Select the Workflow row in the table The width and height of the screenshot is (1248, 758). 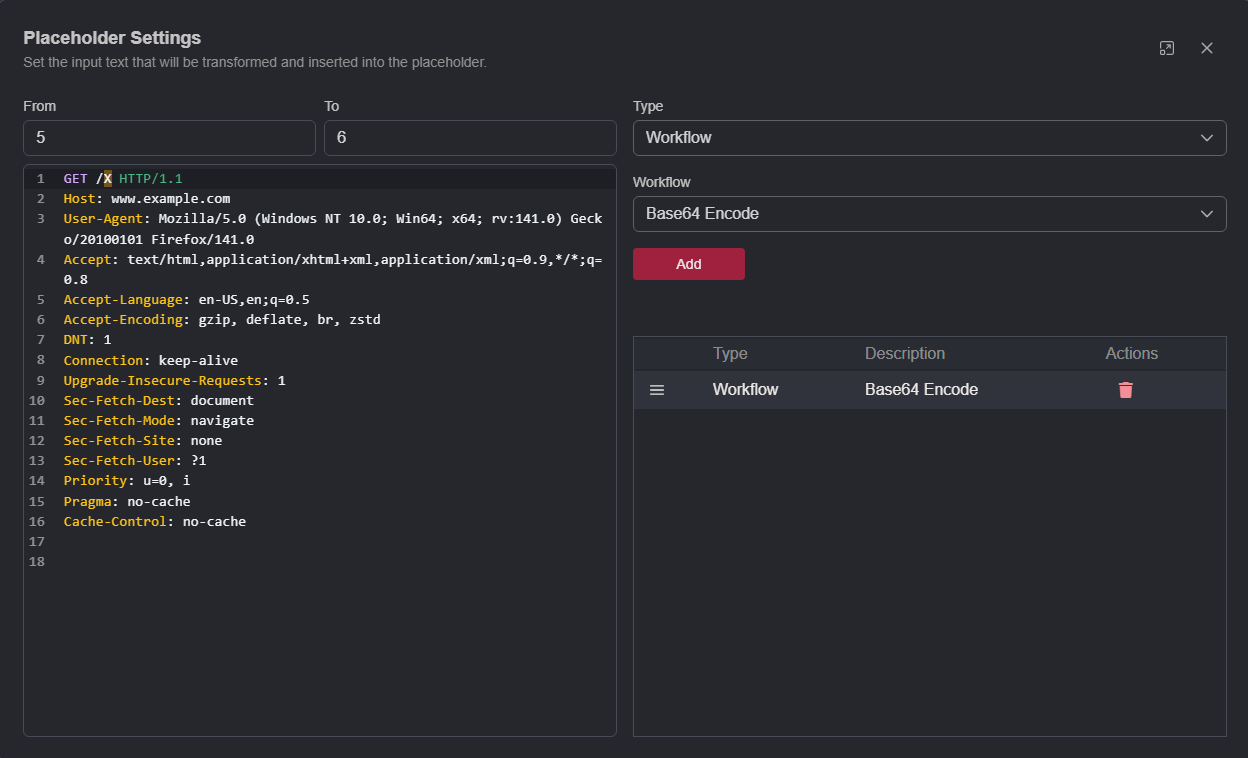click(850, 389)
